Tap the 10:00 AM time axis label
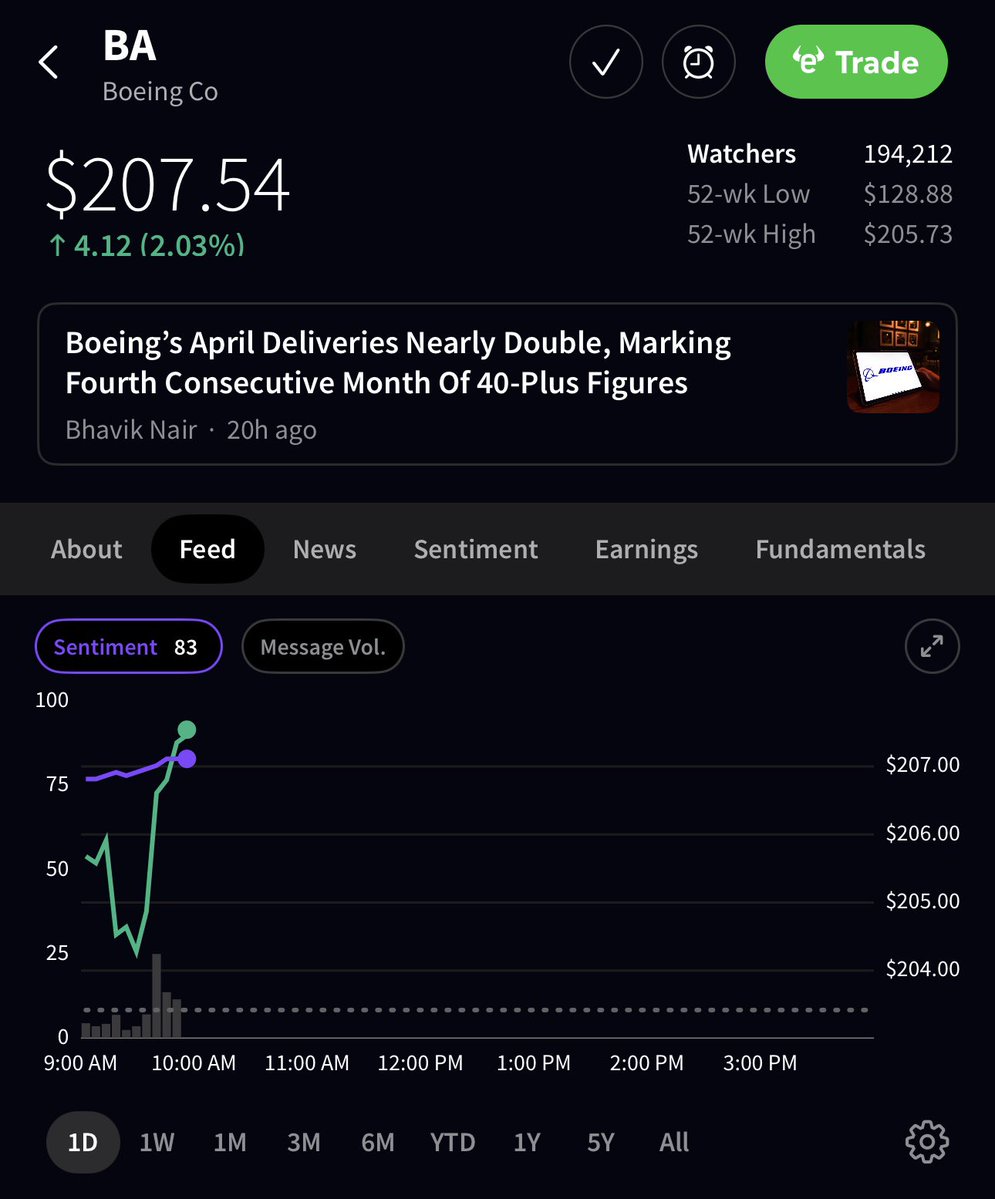 (193, 1063)
